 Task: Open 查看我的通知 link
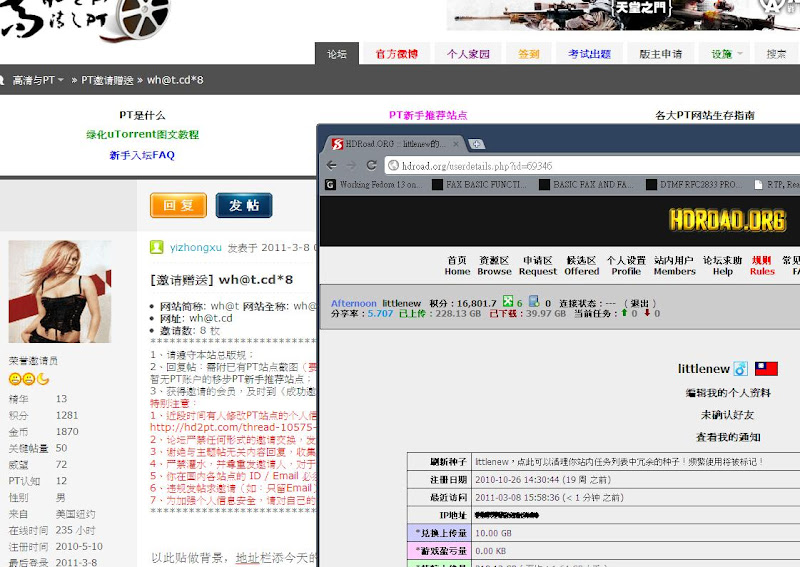[728, 437]
